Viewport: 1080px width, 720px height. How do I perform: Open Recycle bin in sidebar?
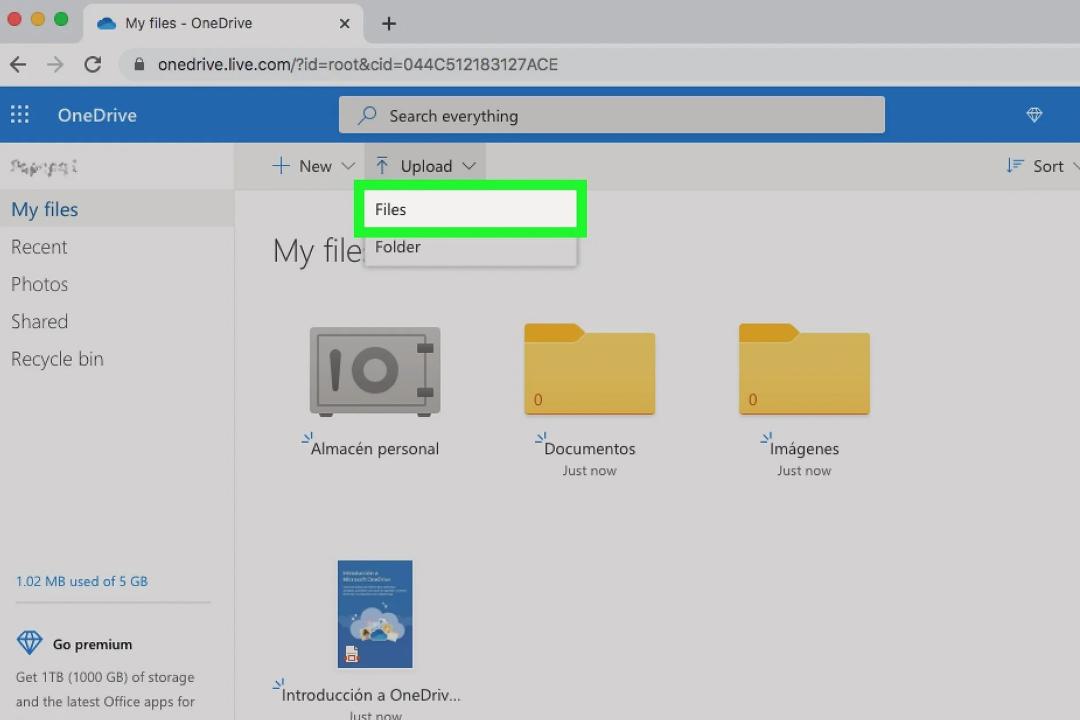tap(57, 359)
